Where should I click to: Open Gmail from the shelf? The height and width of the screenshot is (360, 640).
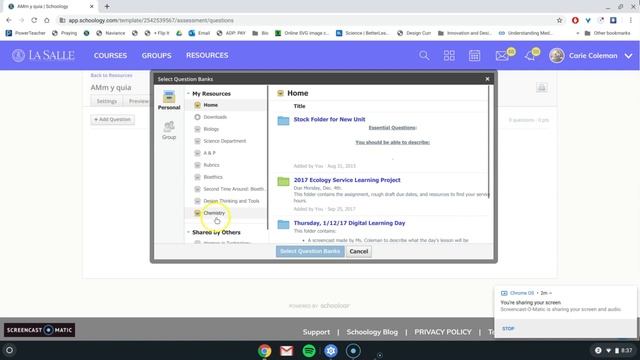point(287,351)
